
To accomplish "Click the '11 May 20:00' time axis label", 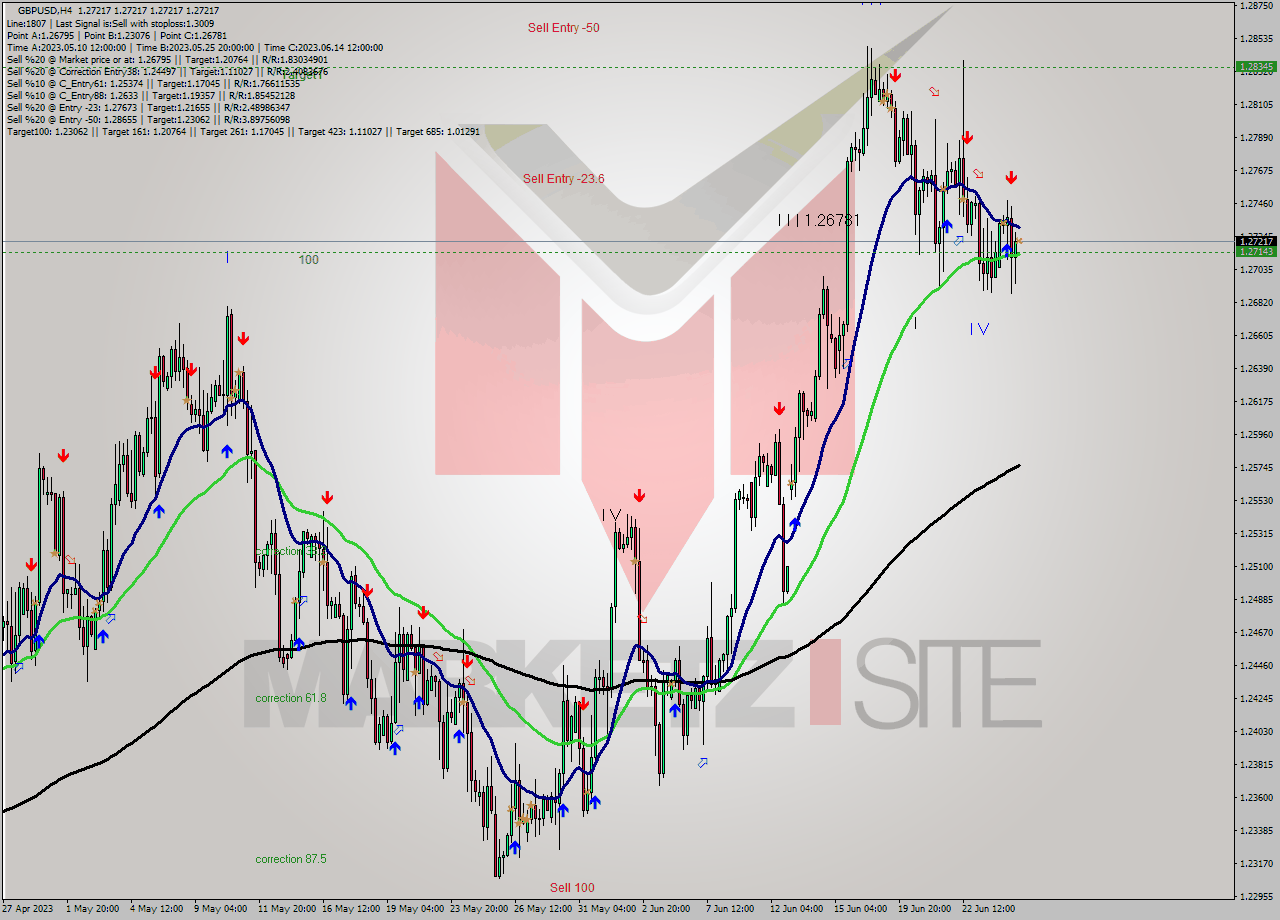I will (287, 909).
